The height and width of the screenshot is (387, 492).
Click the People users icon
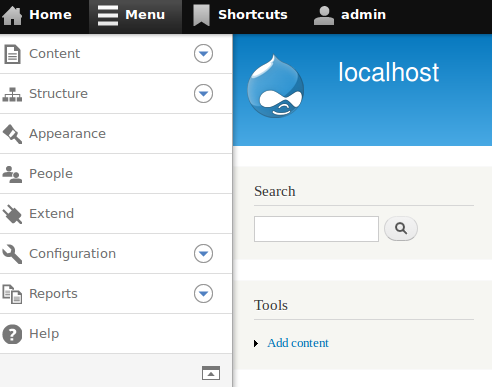[12, 174]
